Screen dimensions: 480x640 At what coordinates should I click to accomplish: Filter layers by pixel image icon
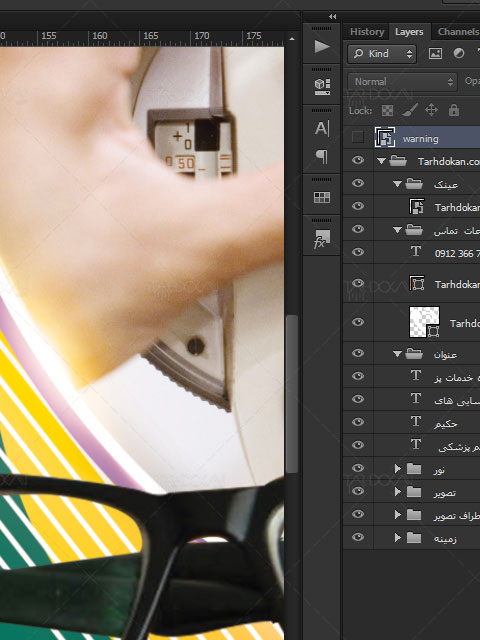pyautogui.click(x=435, y=53)
